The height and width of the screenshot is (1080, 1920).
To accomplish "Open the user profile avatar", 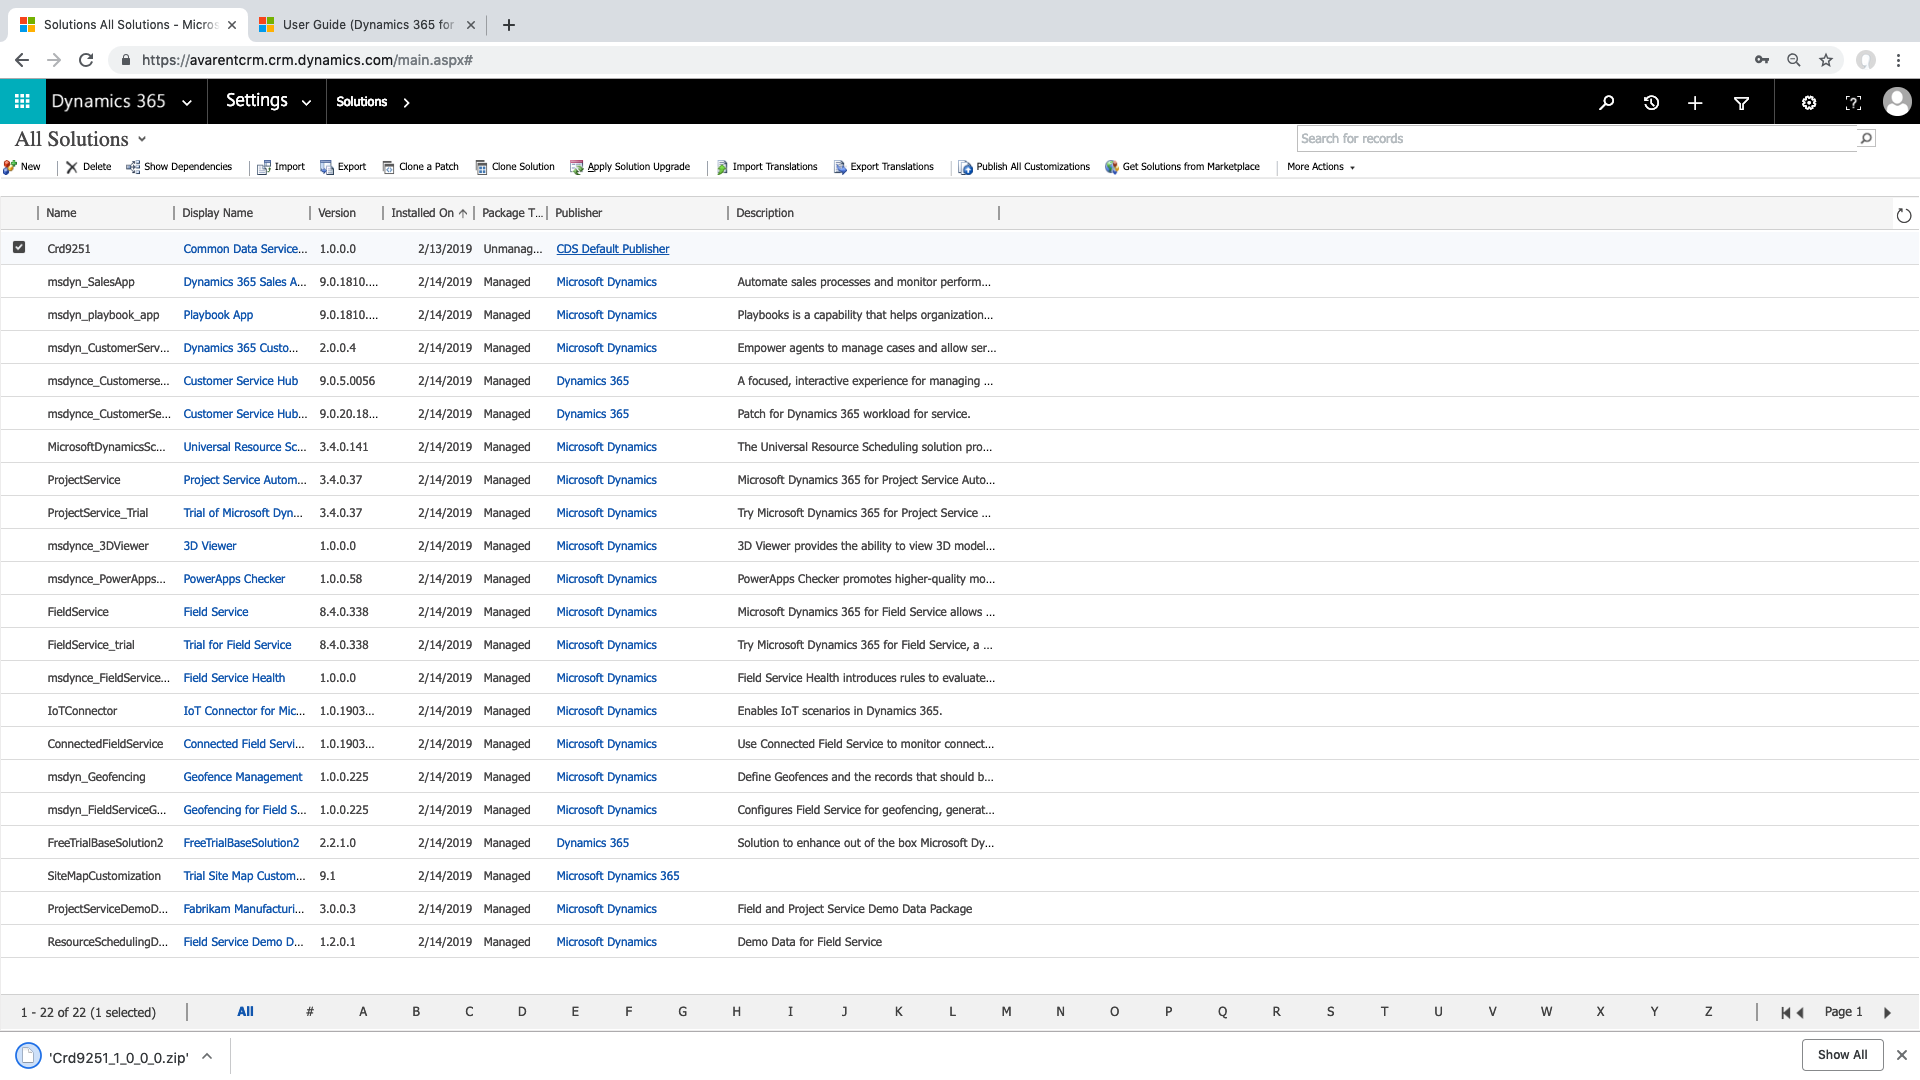I will [1896, 101].
